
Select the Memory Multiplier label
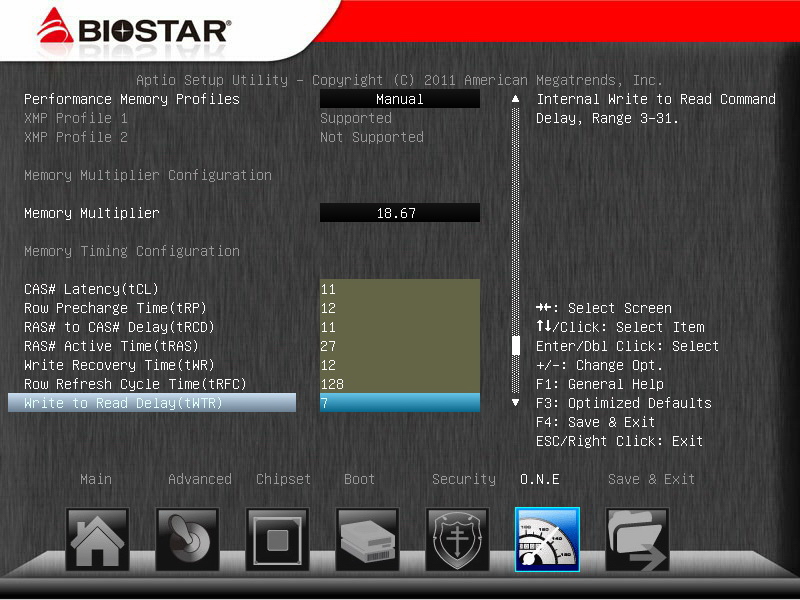tap(92, 213)
